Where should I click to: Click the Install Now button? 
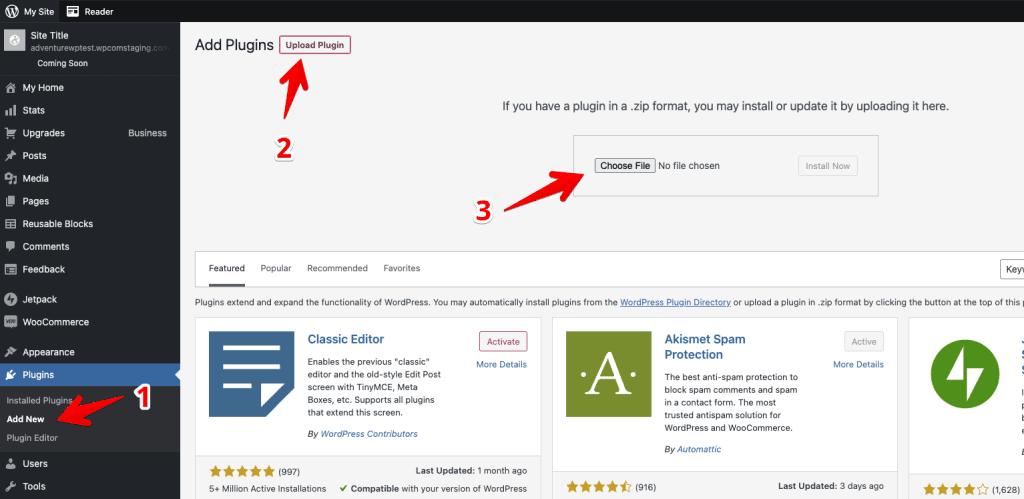click(827, 166)
